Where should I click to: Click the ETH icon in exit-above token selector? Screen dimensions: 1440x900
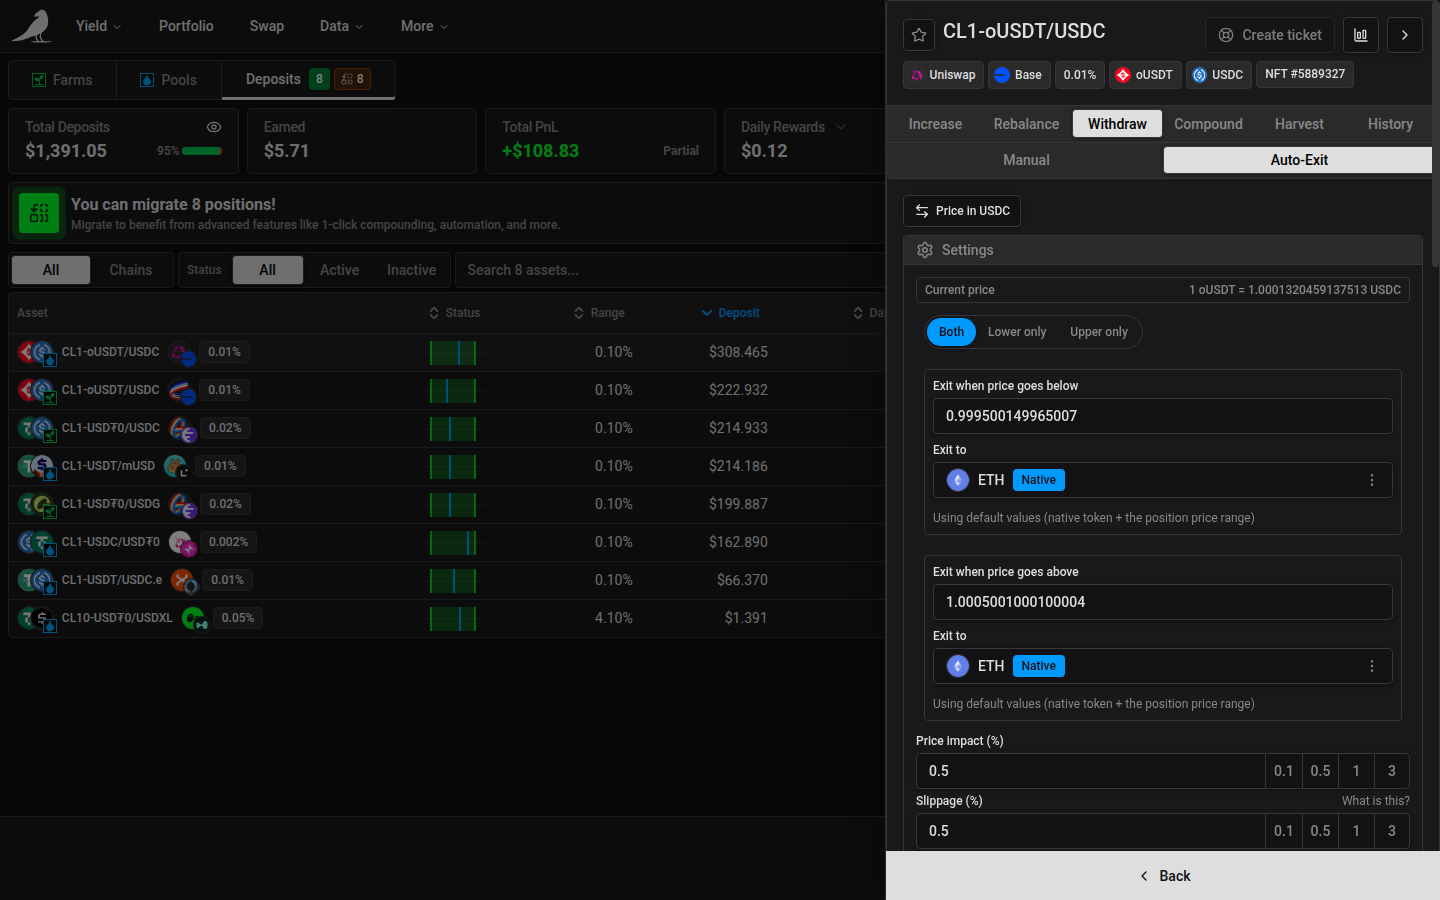click(958, 666)
